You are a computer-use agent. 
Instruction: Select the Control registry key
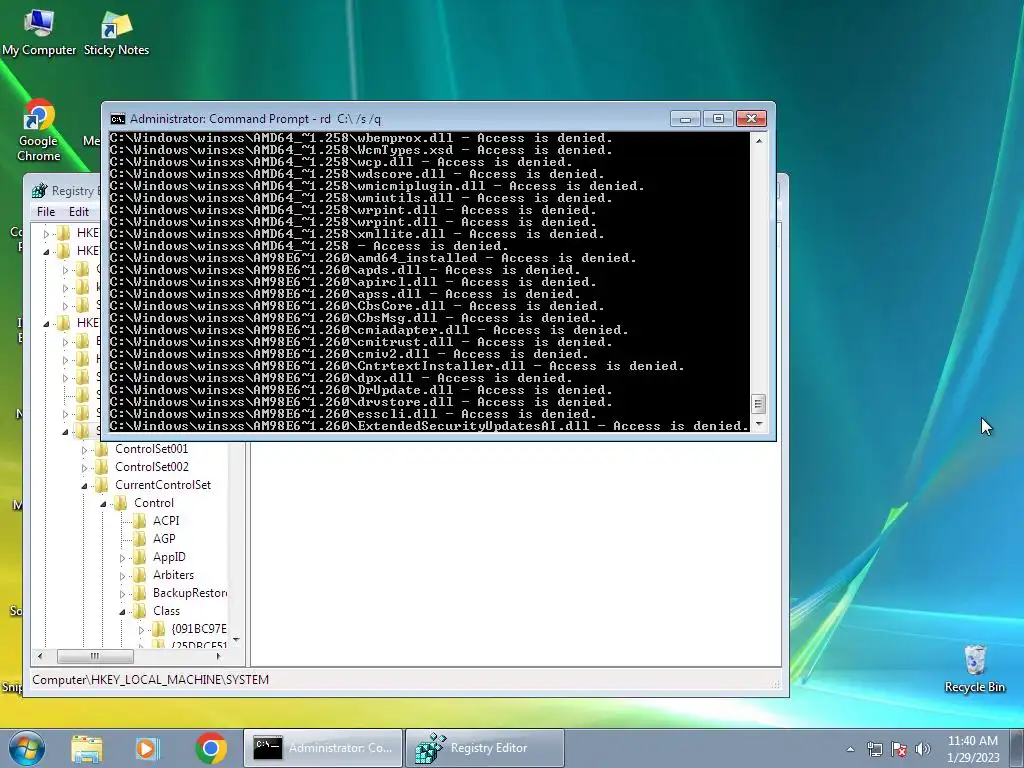(153, 503)
